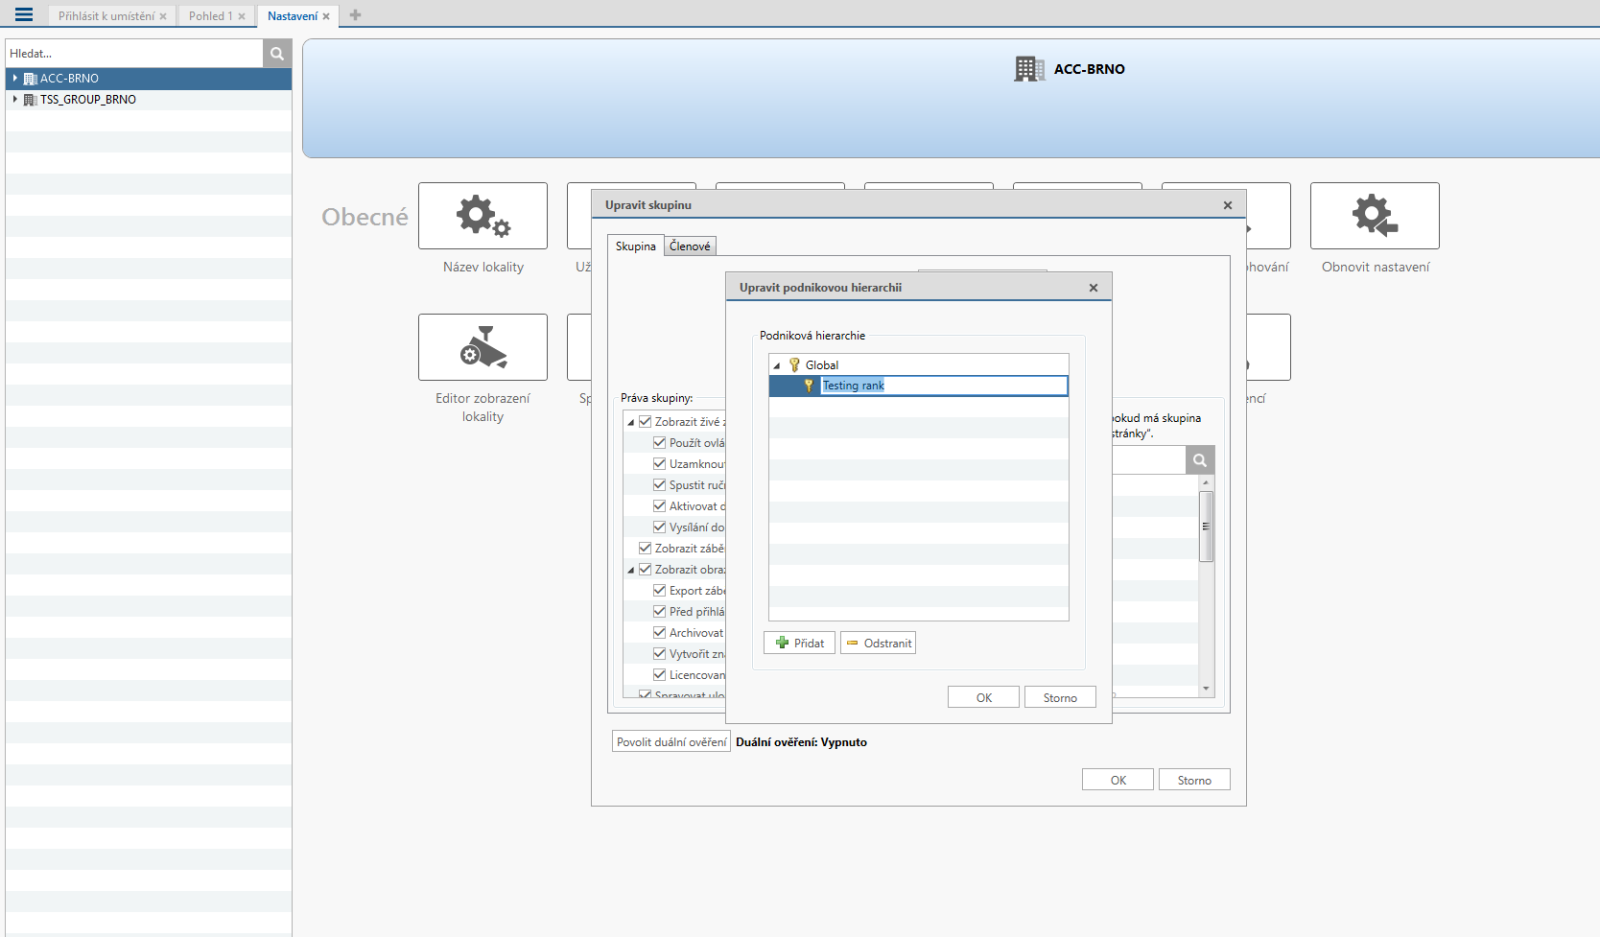
Task: Expand the ACC-BRNO tree node
Action: pos(15,78)
